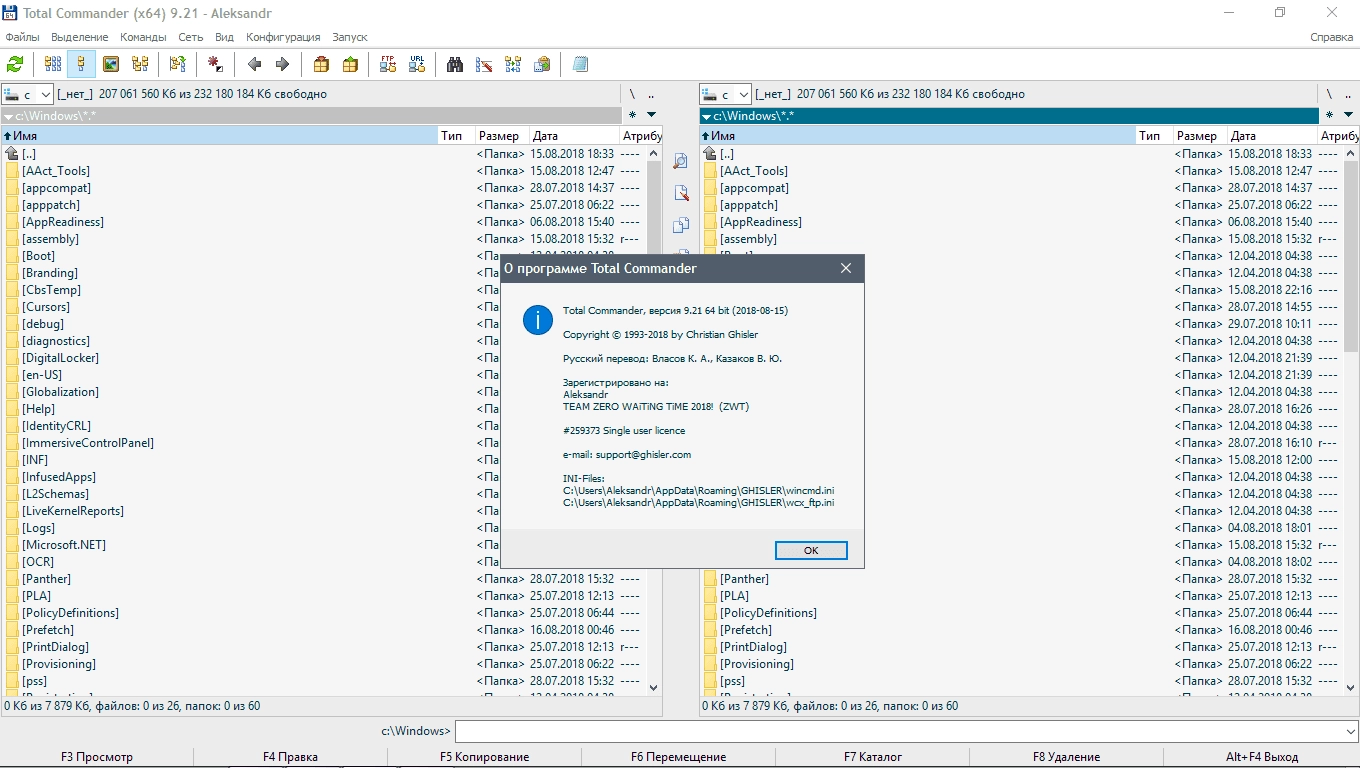The image size is (1360, 768).
Task: Click folder tree icon with green arrow
Action: 178,64
